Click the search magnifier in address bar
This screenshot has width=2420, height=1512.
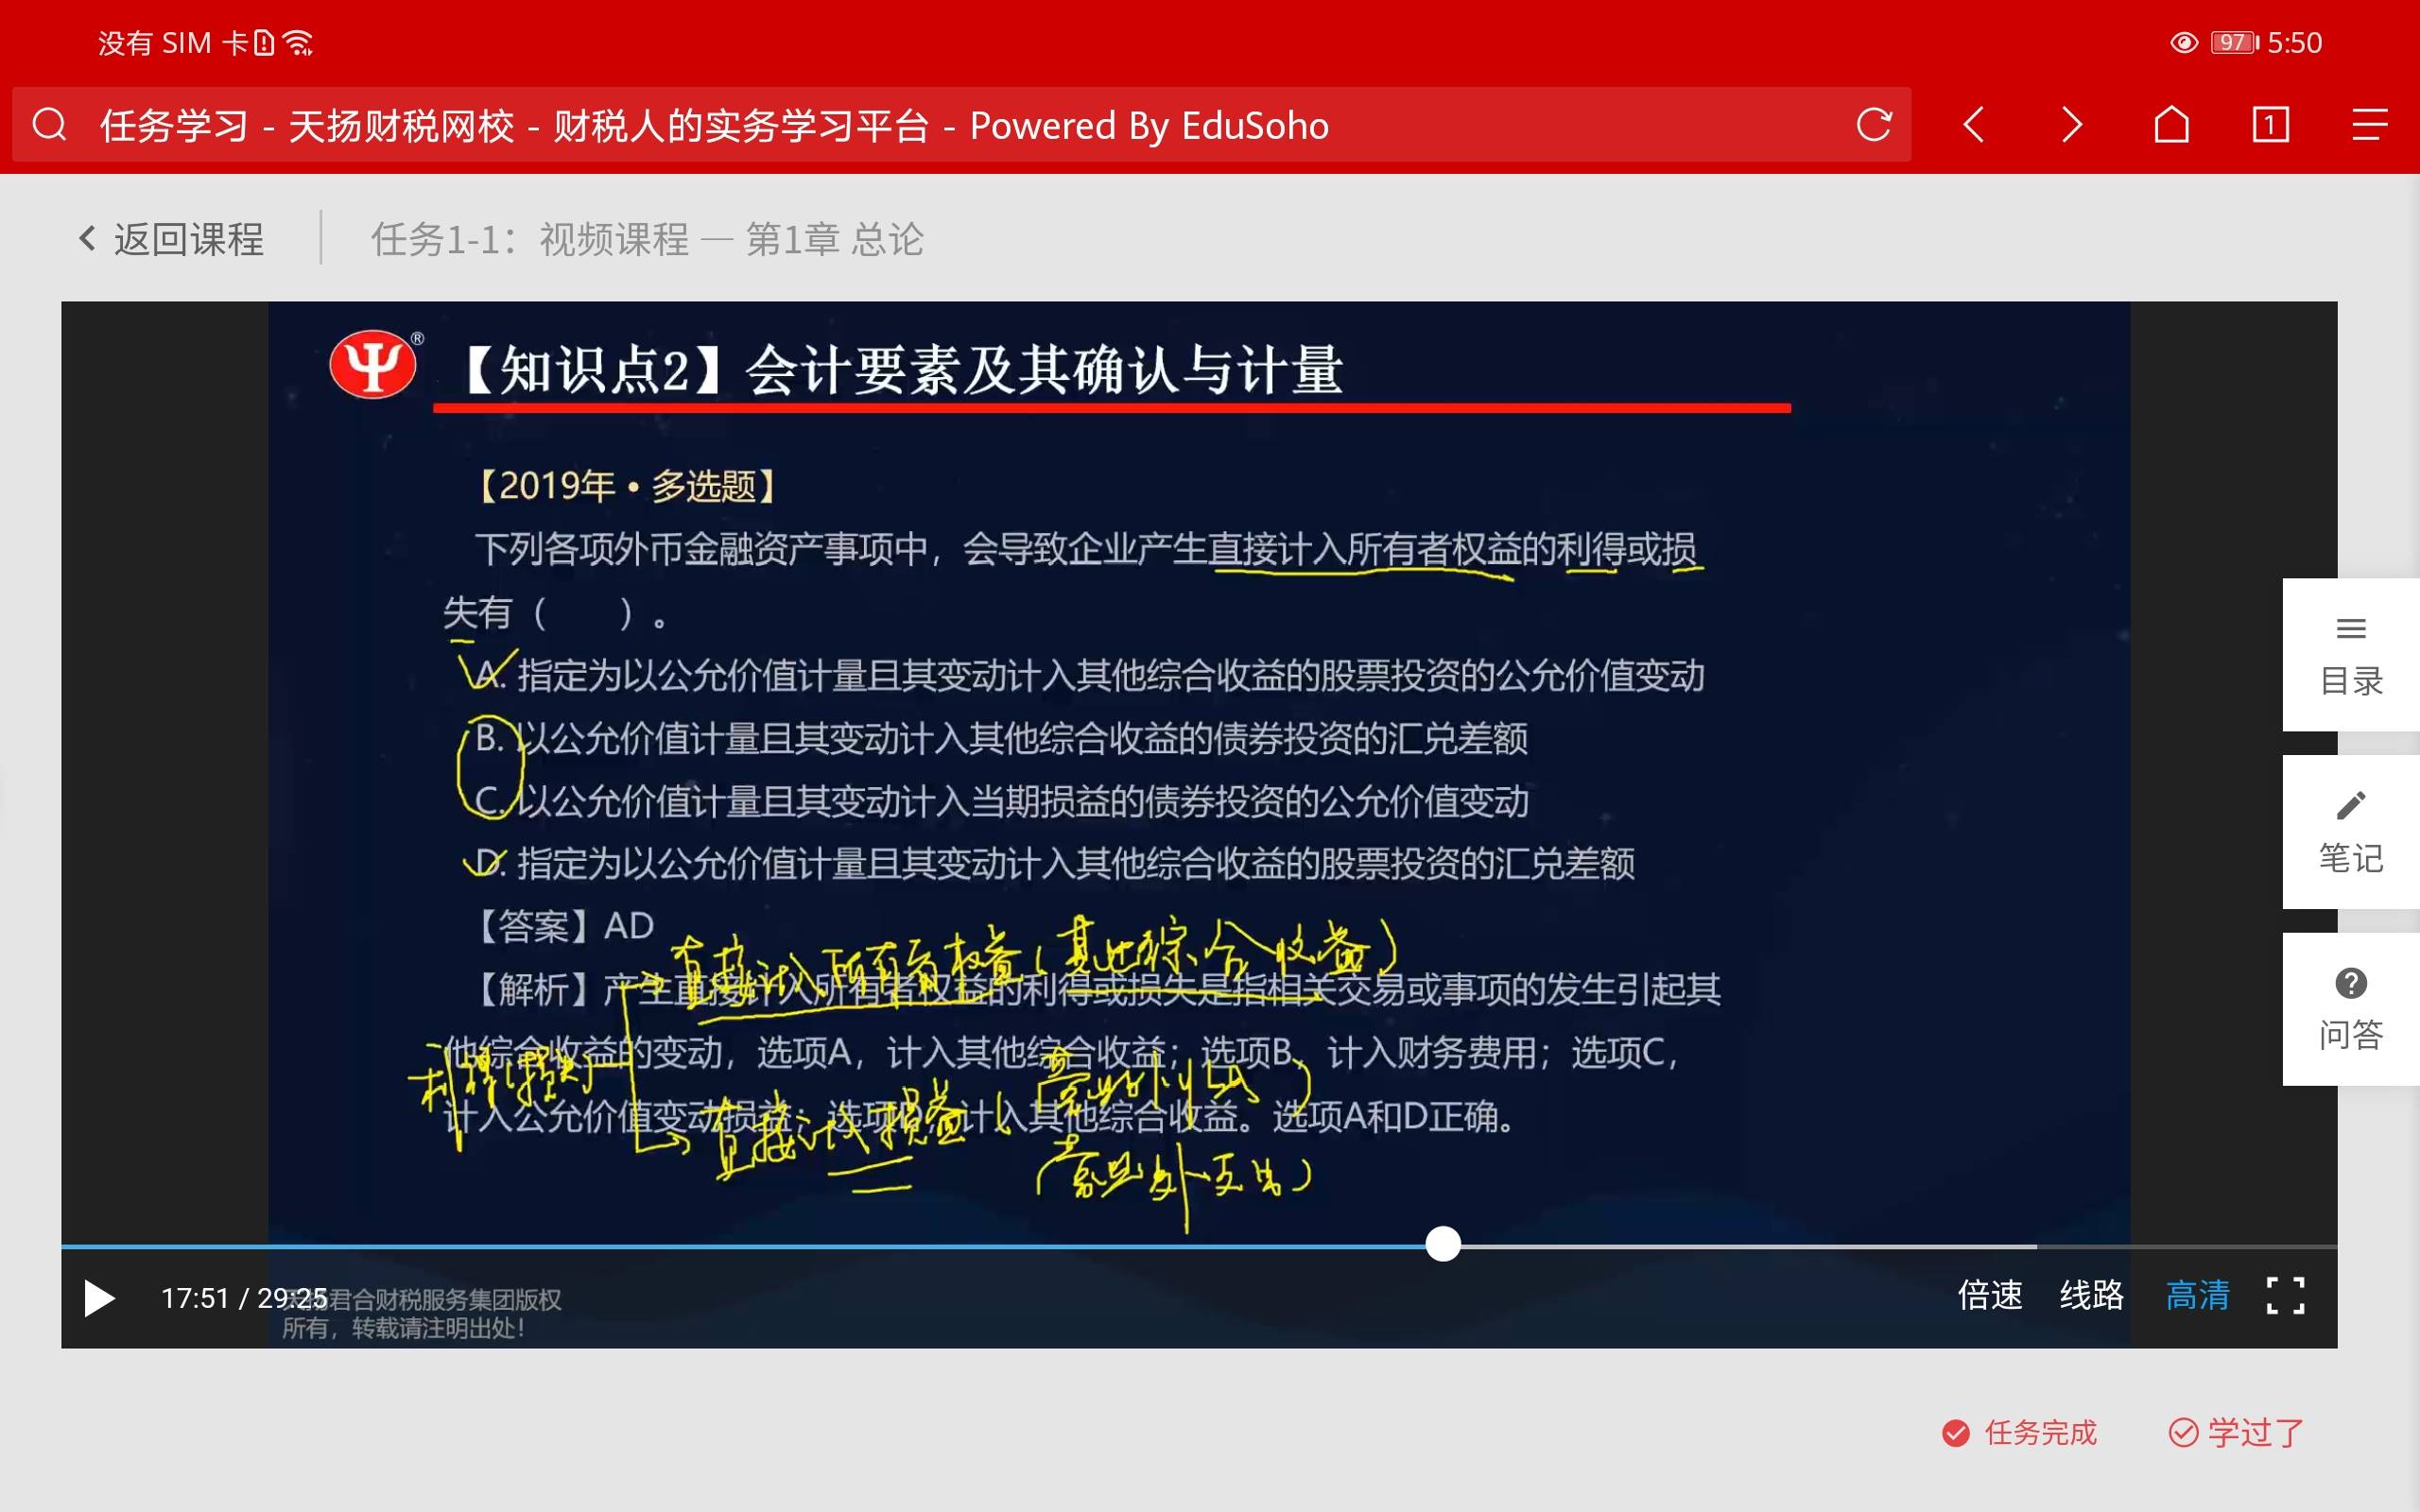pos(49,125)
